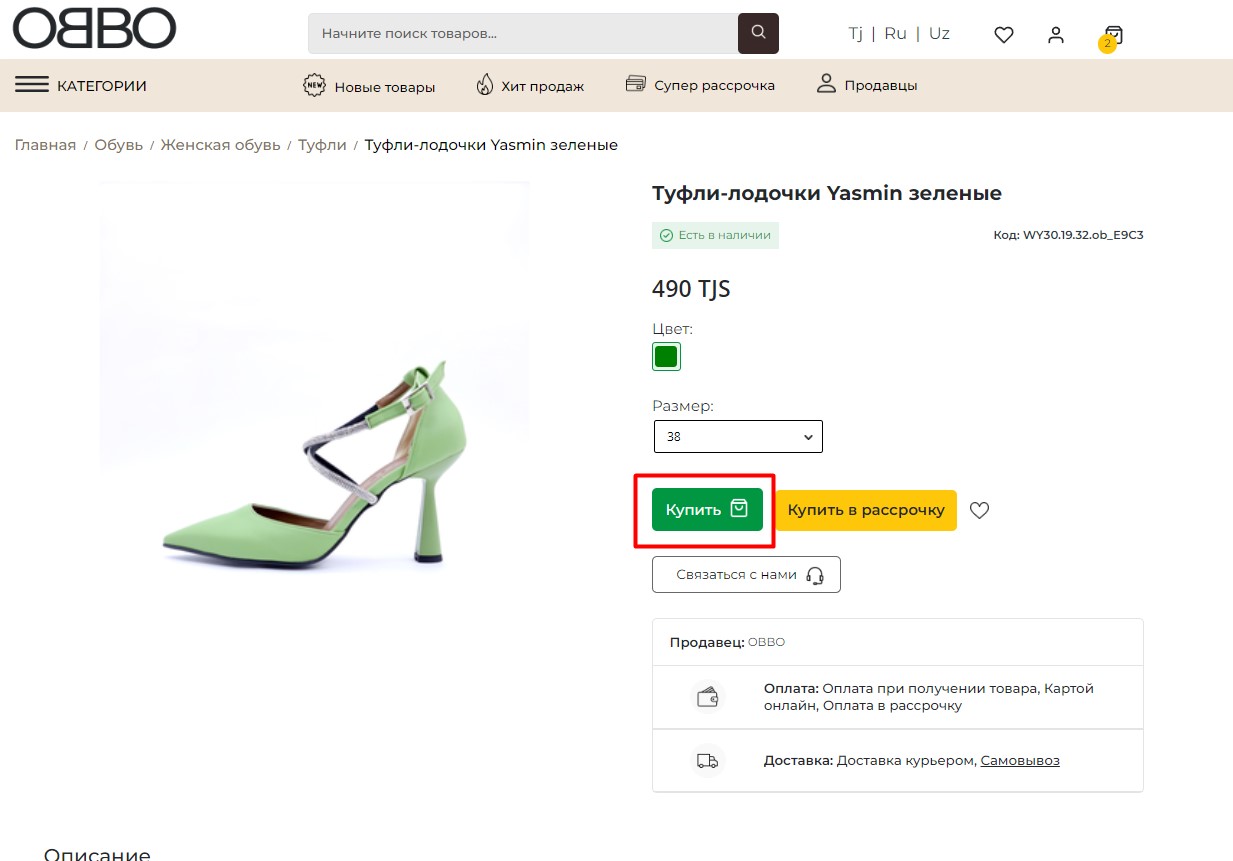The height and width of the screenshot is (861, 1233).
Task: Click the Самовывоз delivery link
Action: 1019,761
